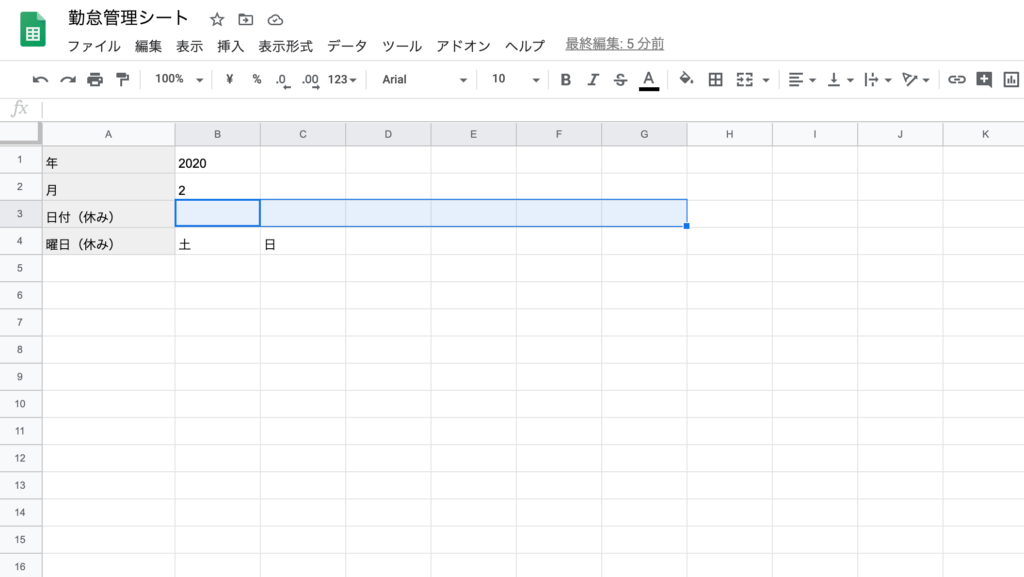Undo the last action

pyautogui.click(x=40, y=80)
